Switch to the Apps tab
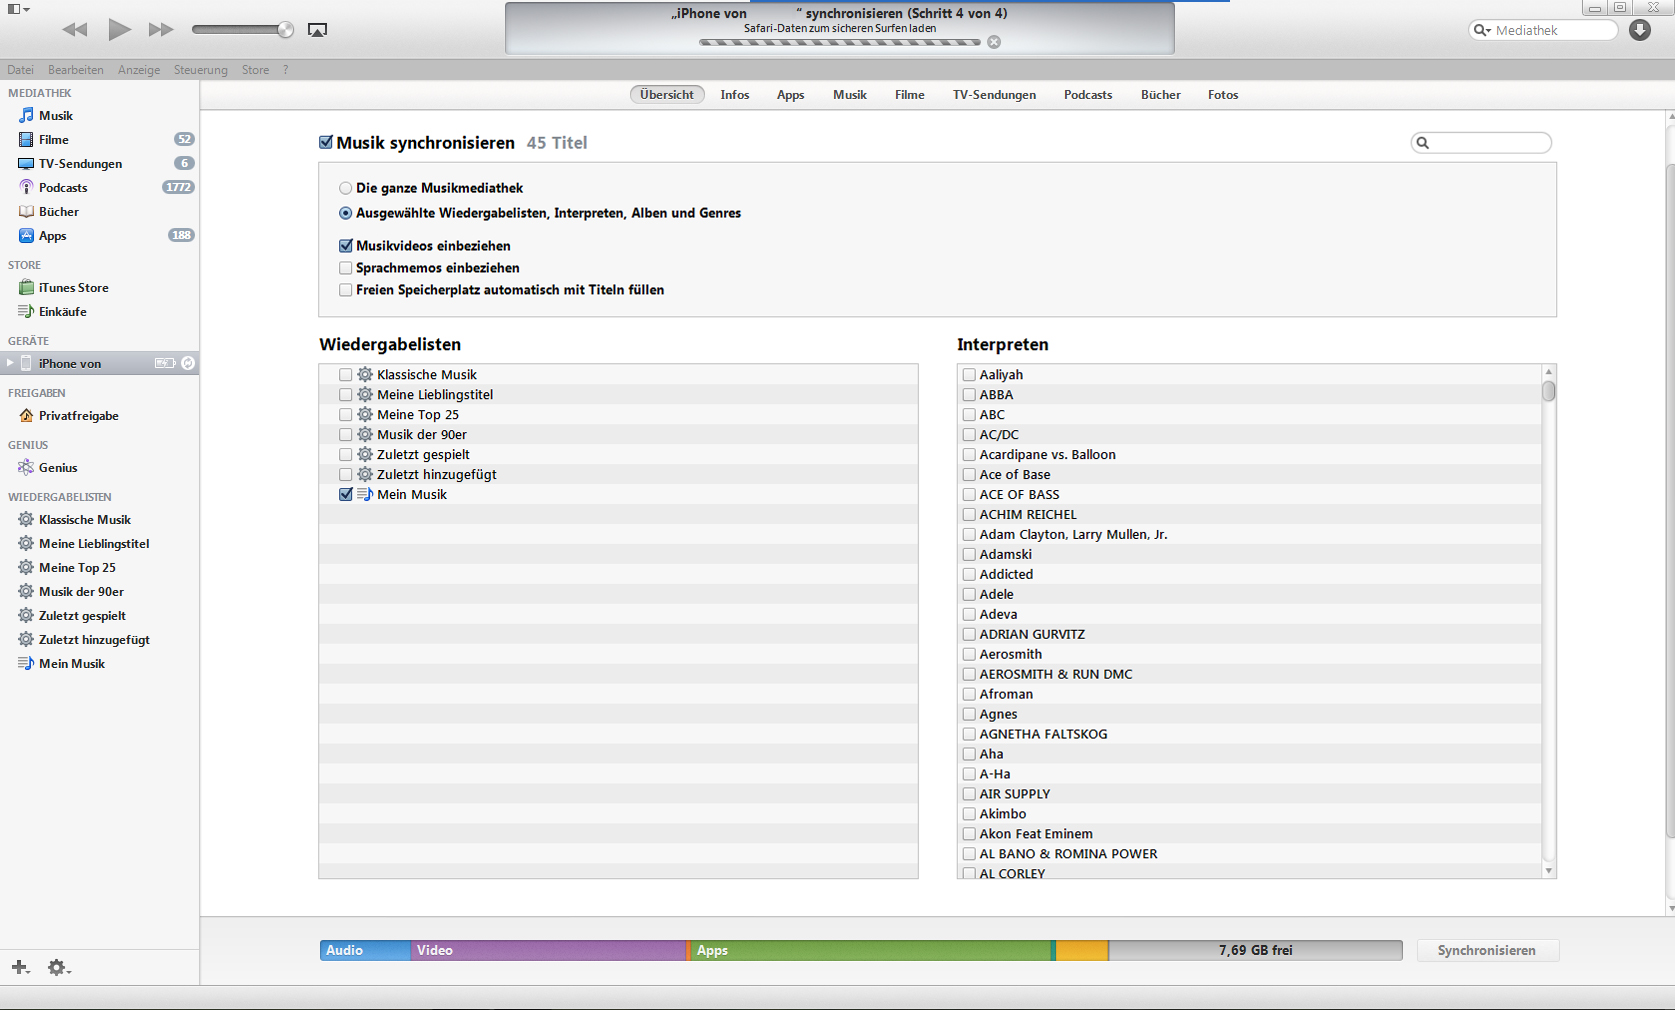 [791, 95]
